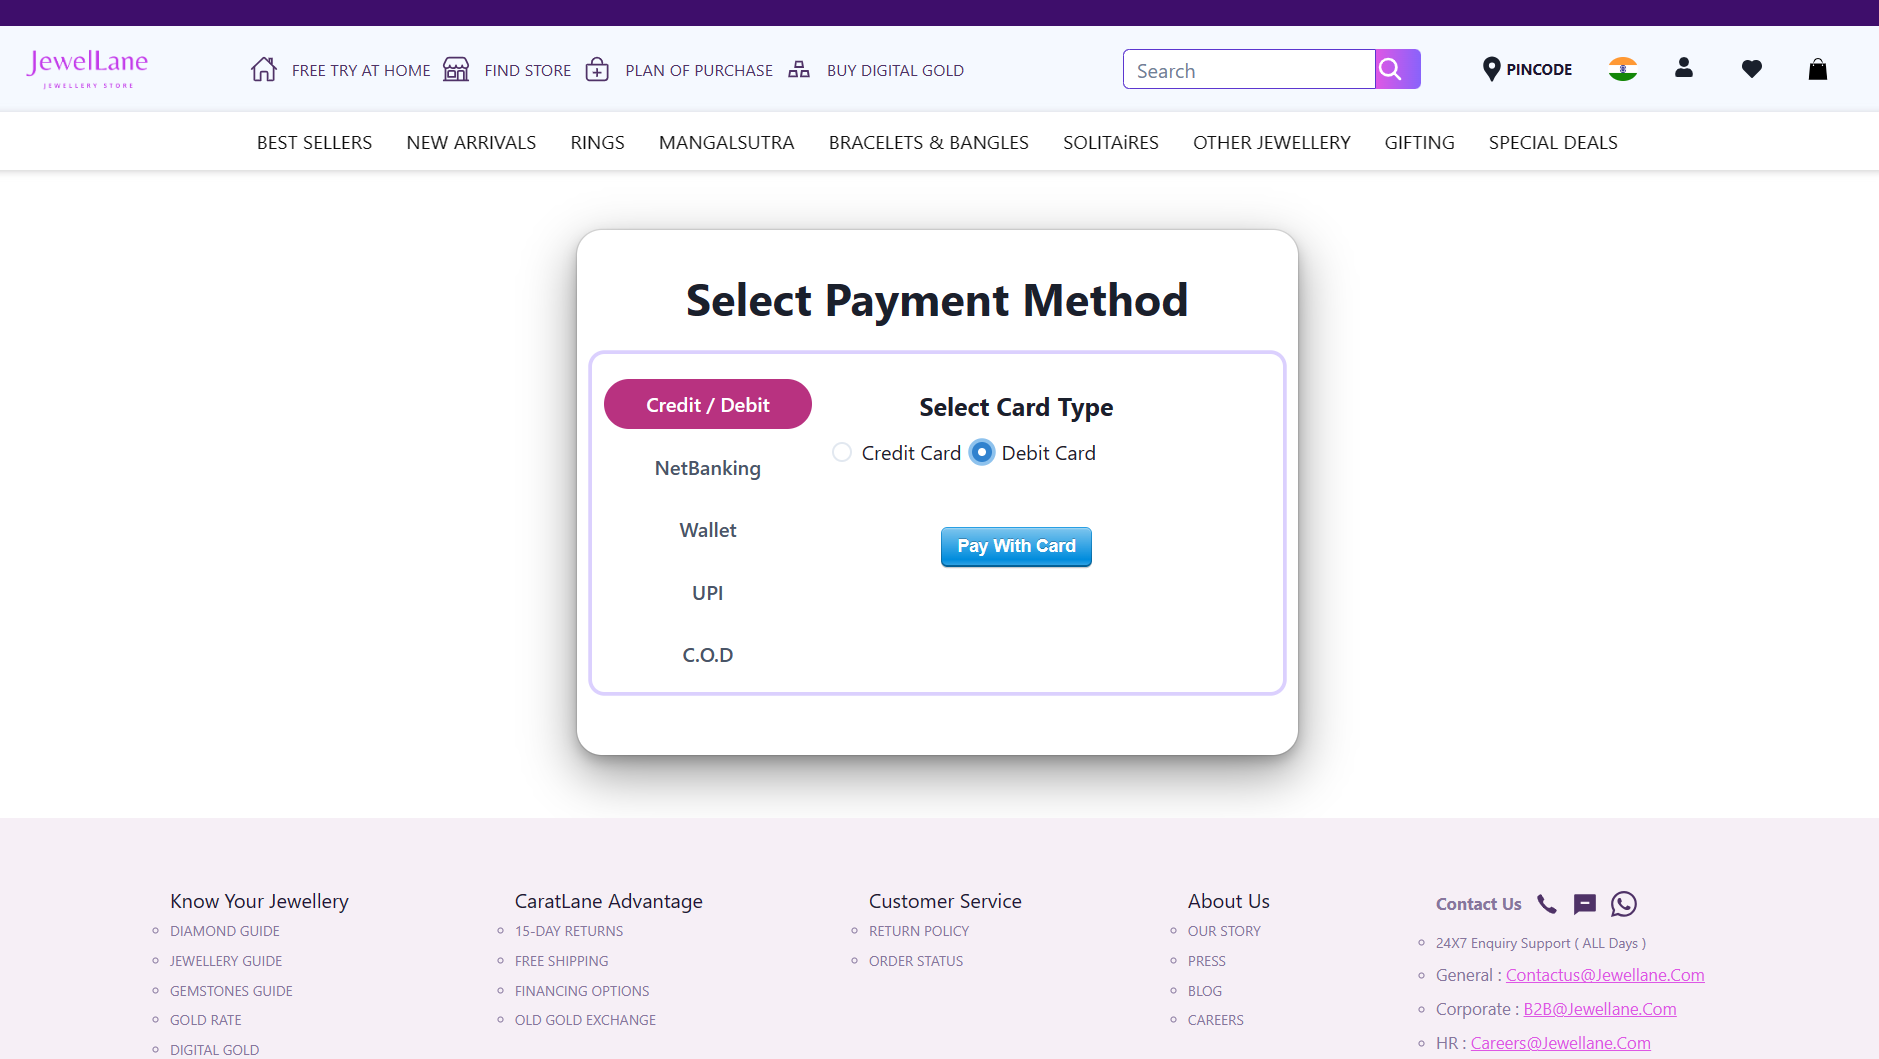Viewport: 1879px width, 1059px height.
Task: Click the India flag language selector
Action: [x=1622, y=69]
